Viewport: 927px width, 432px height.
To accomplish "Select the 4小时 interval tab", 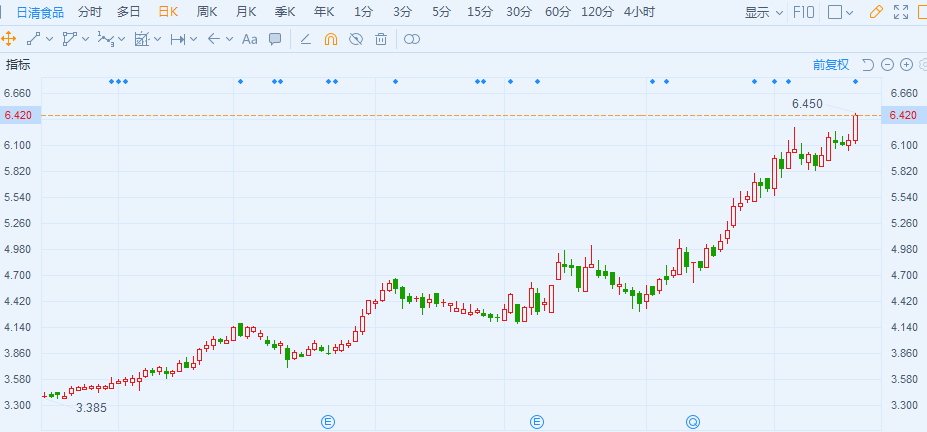I will click(639, 12).
